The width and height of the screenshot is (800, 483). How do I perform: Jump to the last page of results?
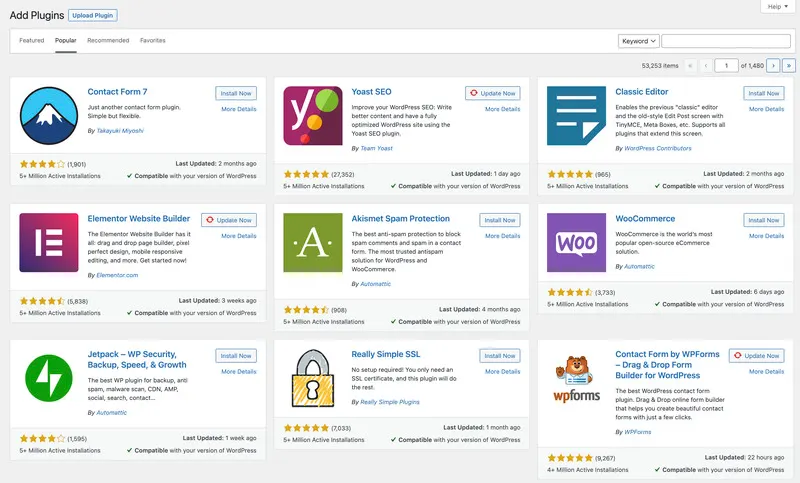tap(789, 65)
